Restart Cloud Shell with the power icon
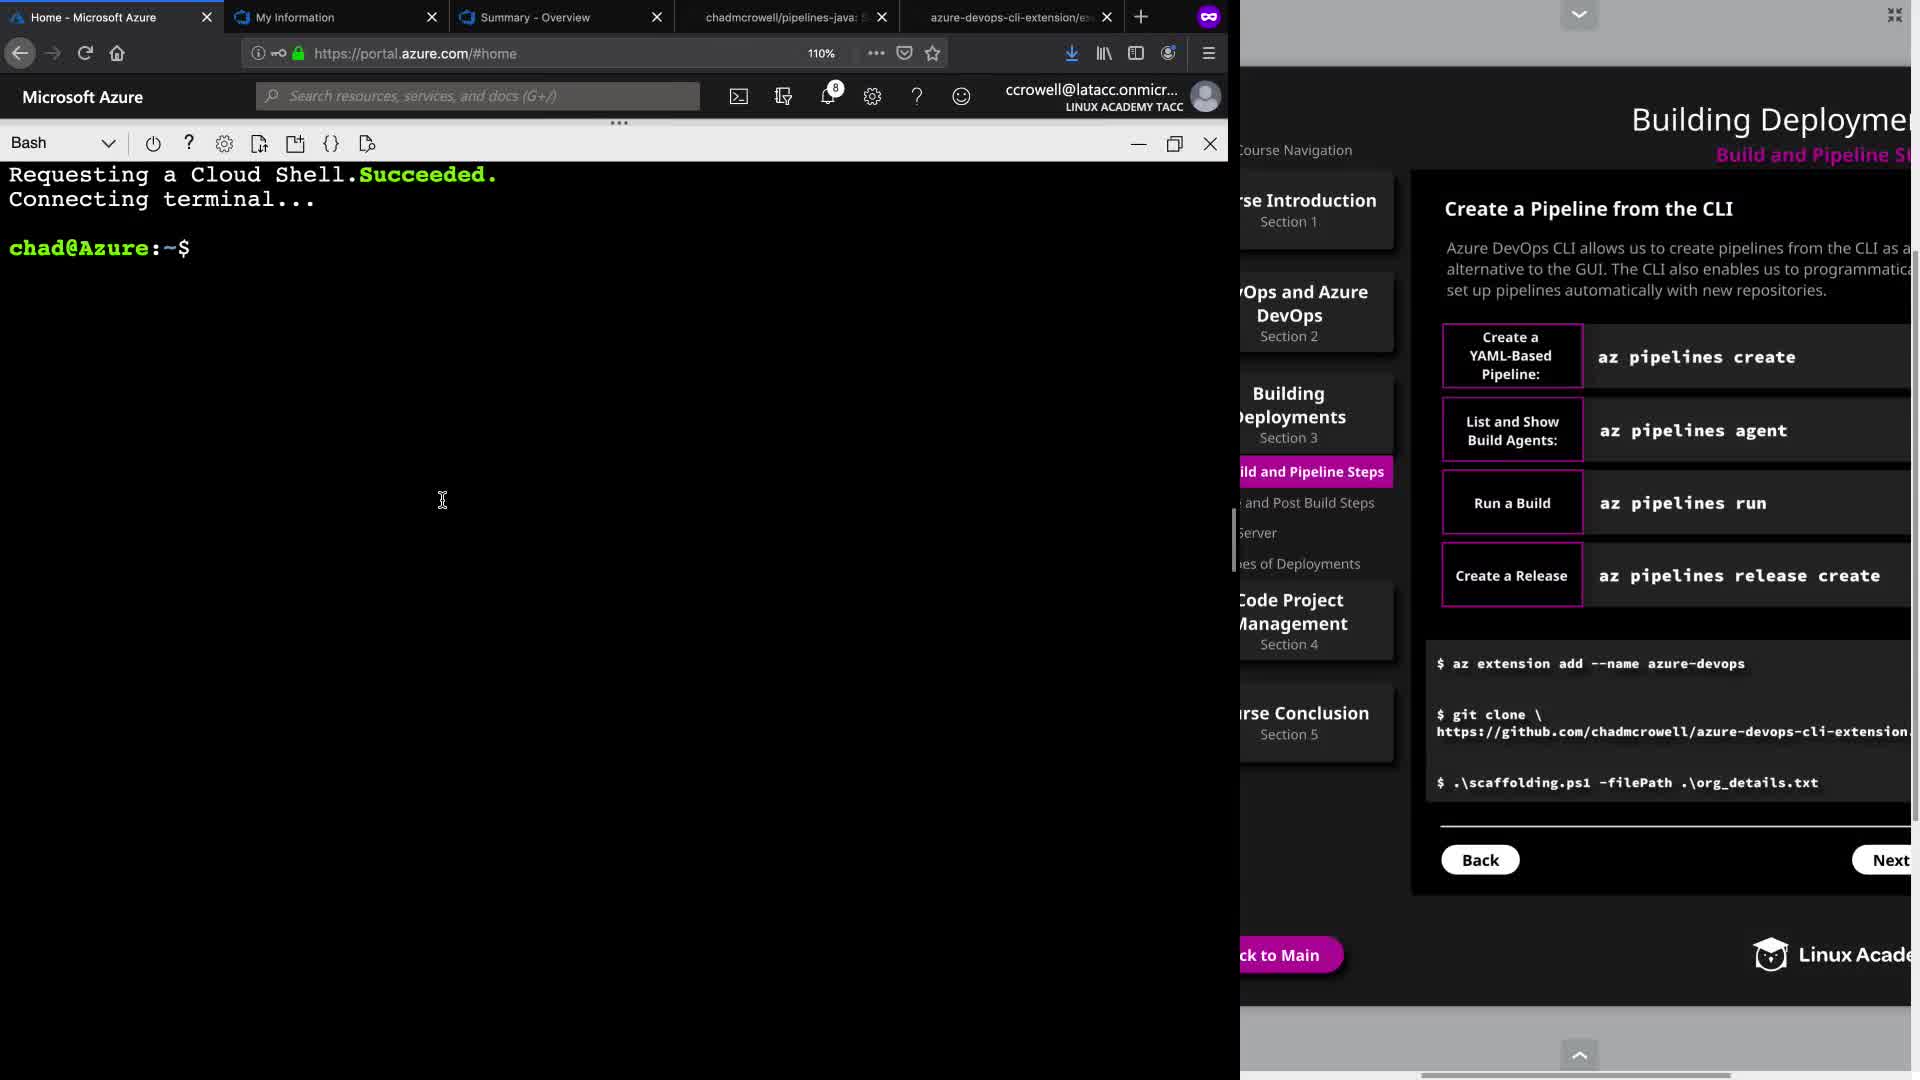1920x1080 pixels. [153, 144]
